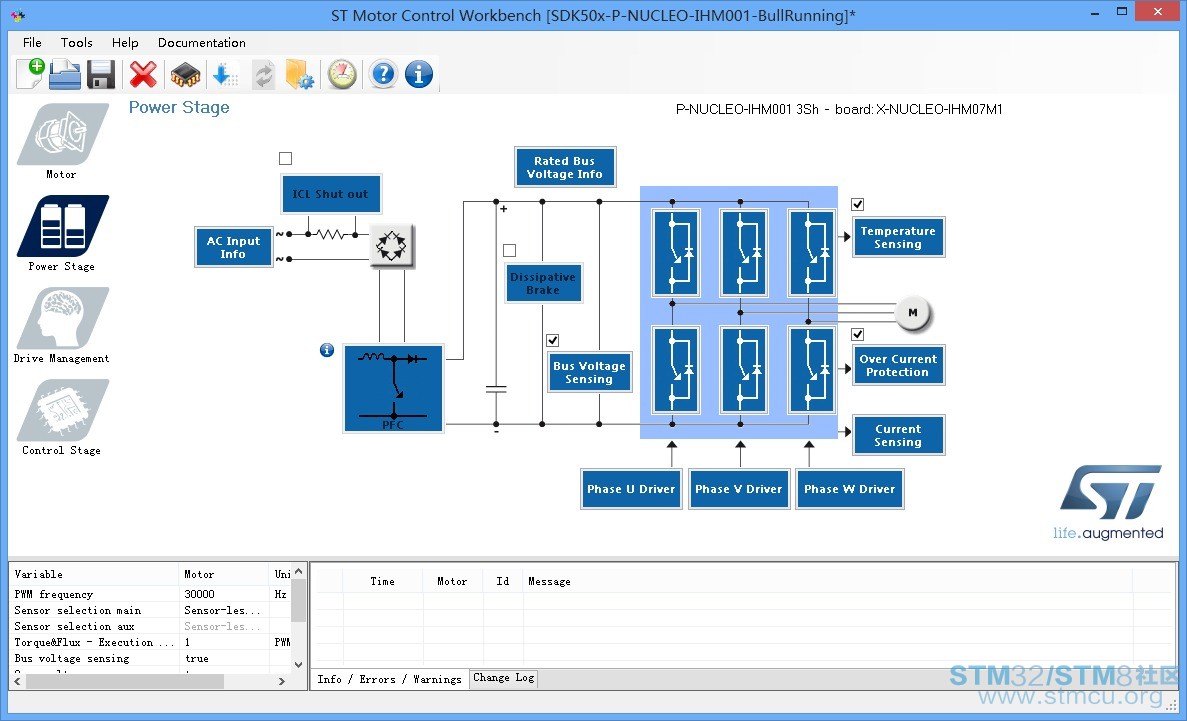Click variable list horizontal scroll right arrow

pyautogui.click(x=282, y=681)
